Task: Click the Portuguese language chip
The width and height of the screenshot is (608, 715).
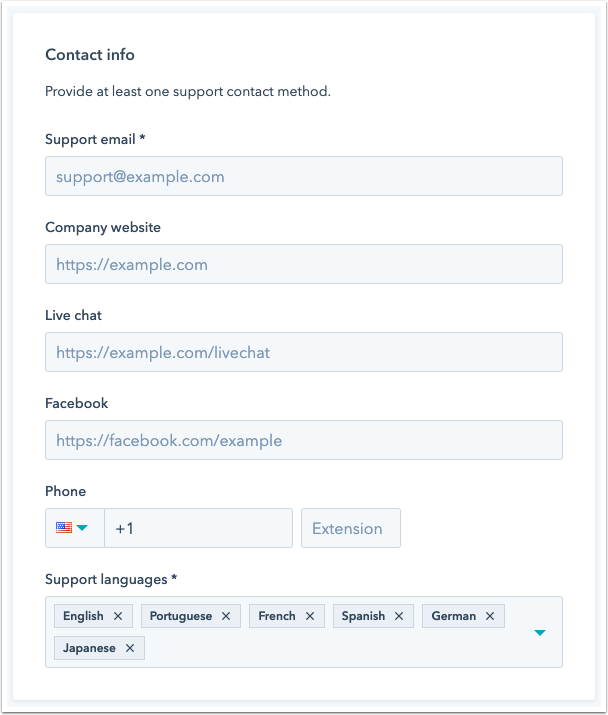Action: [180, 616]
